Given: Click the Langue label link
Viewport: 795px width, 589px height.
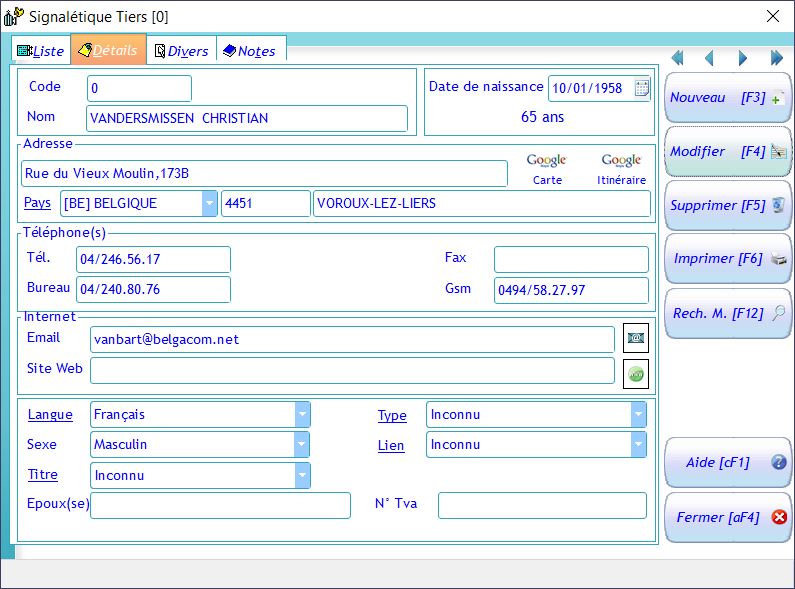Looking at the screenshot, I should pos(50,415).
